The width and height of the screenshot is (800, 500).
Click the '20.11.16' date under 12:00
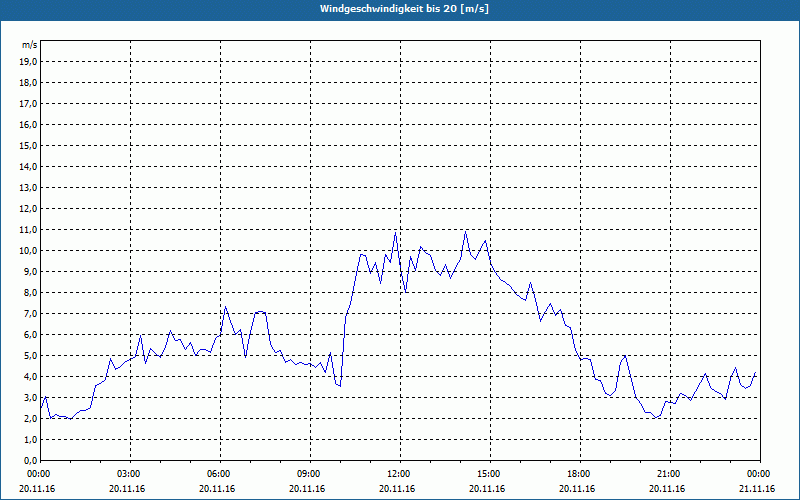coord(397,489)
